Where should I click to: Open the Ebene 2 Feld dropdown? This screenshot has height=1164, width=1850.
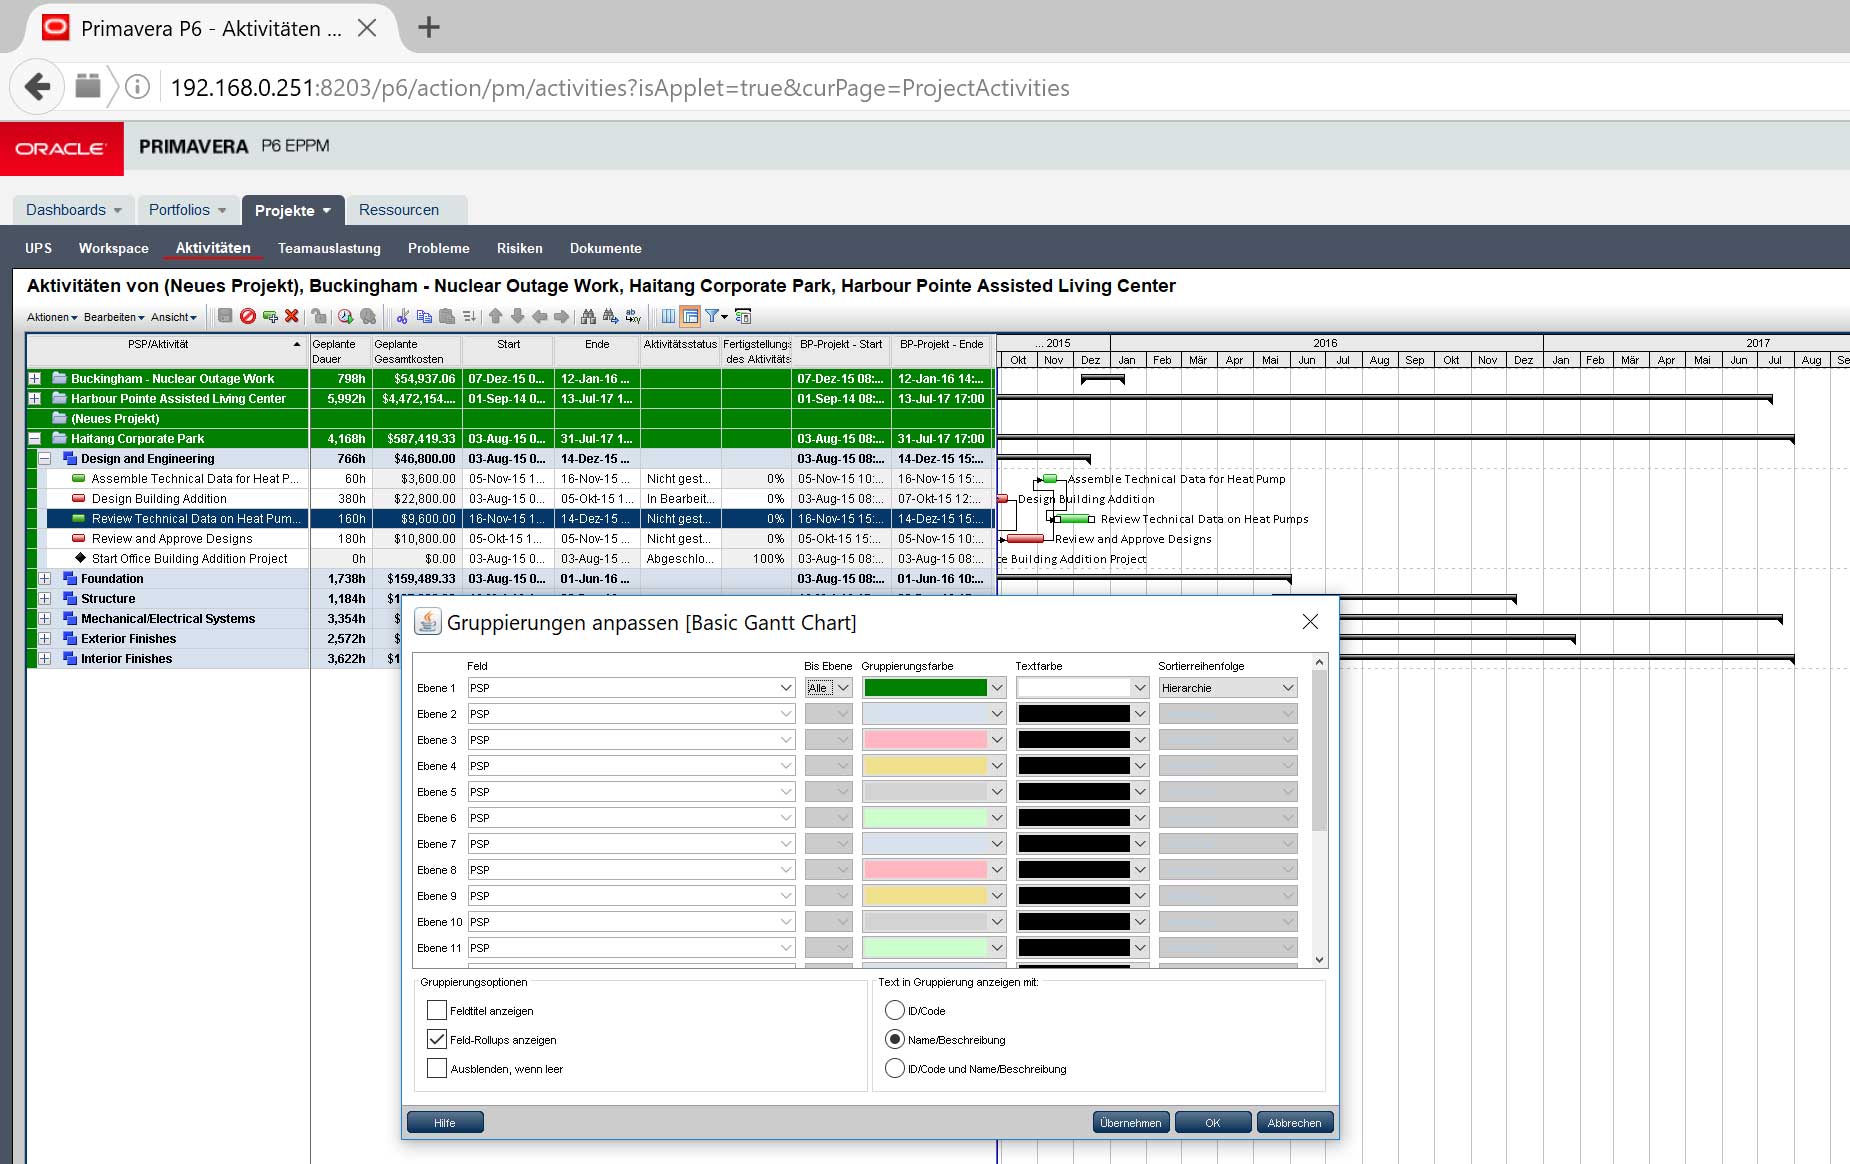point(631,713)
